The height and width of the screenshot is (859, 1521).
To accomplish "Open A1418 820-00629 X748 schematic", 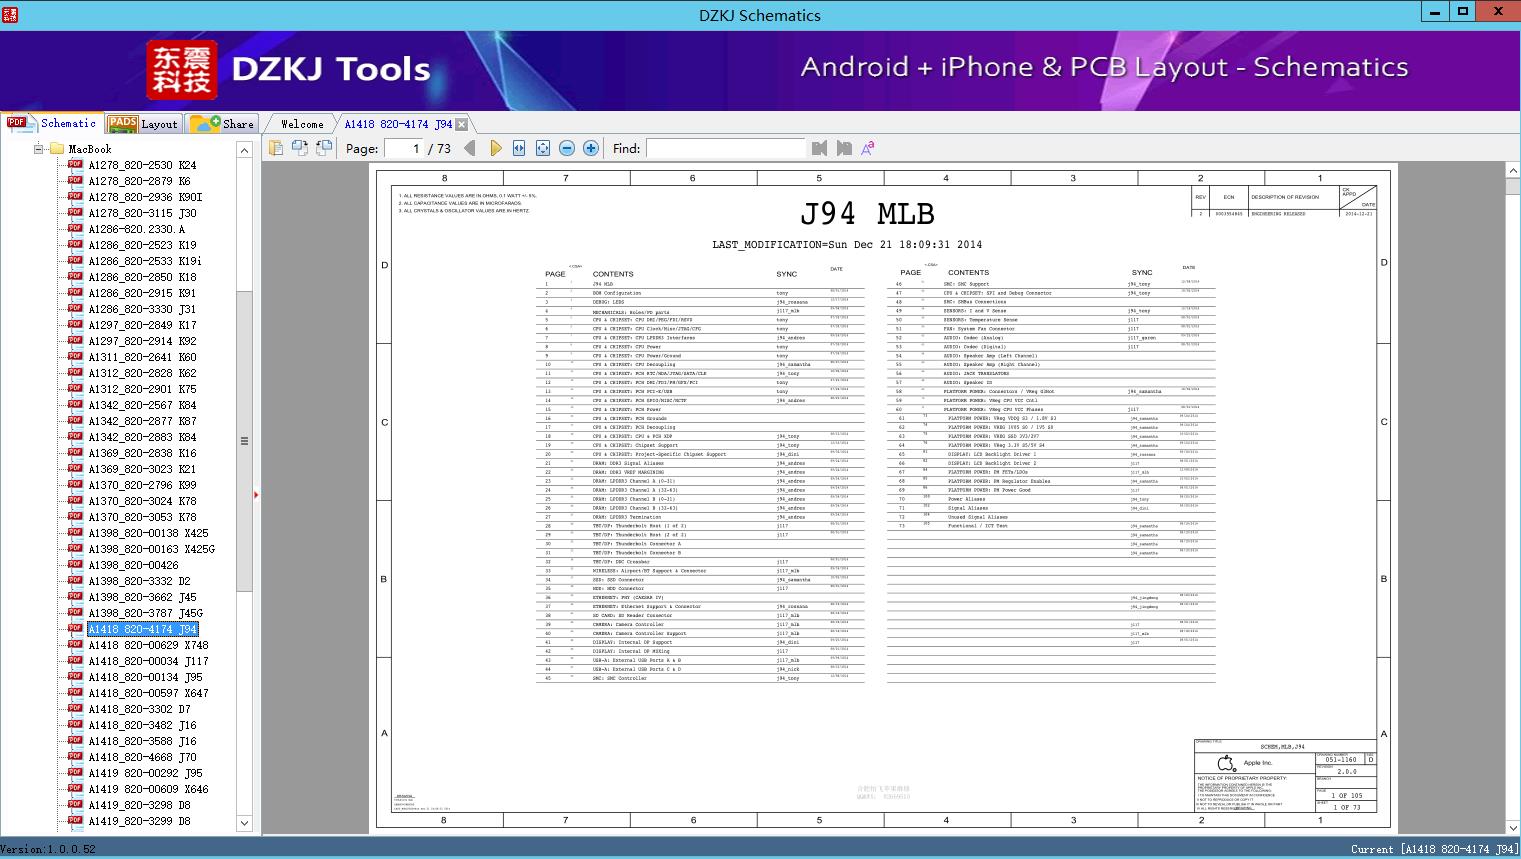I will click(x=148, y=645).
